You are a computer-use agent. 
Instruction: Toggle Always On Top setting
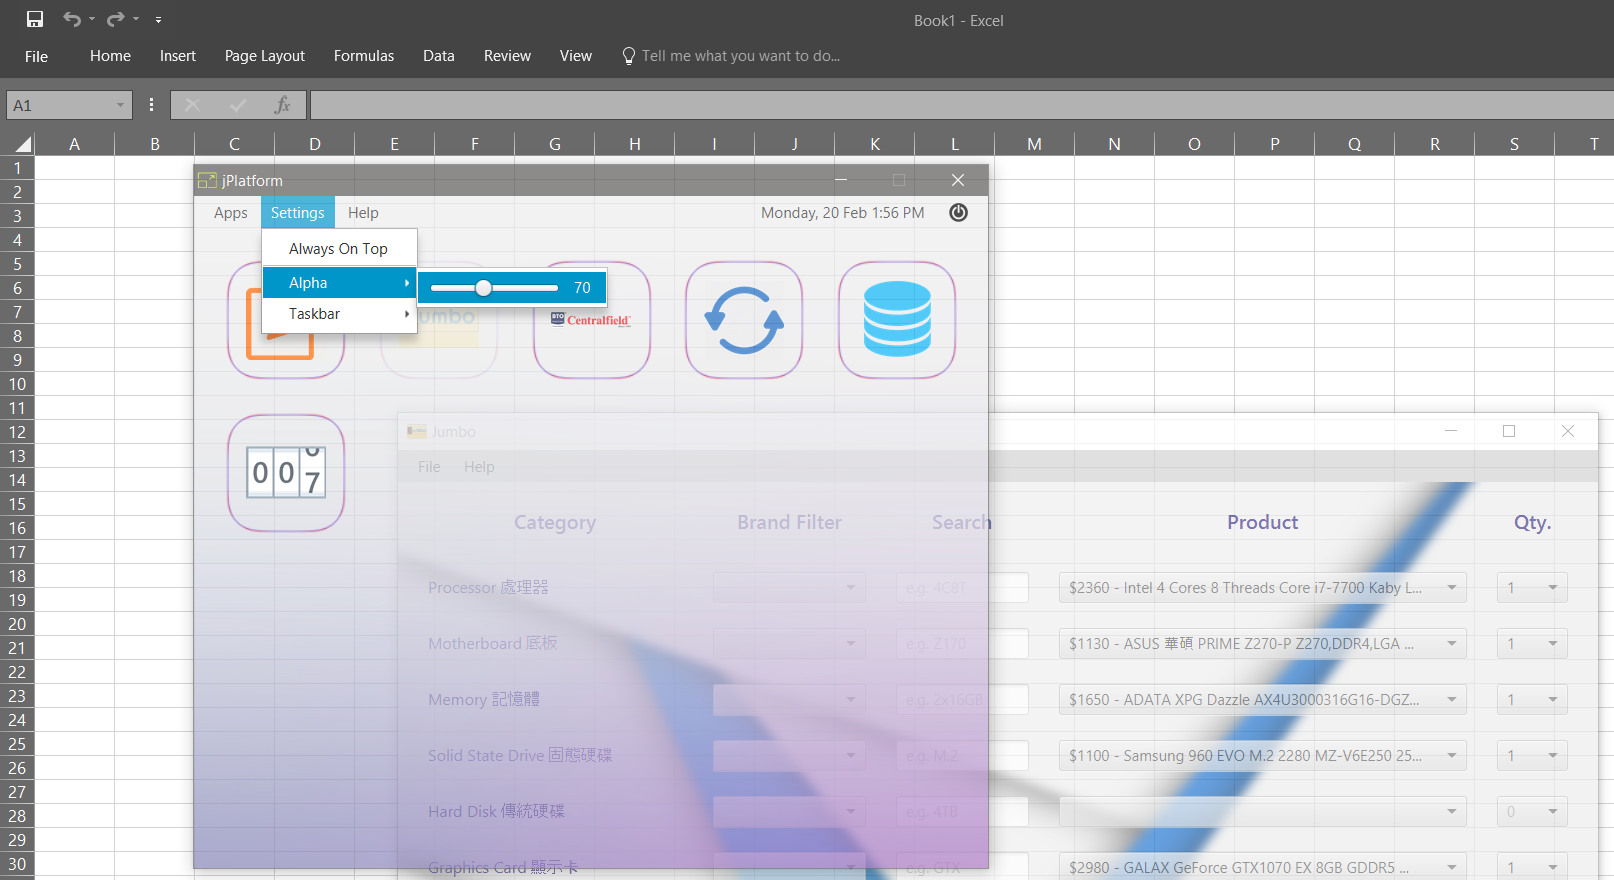(339, 249)
